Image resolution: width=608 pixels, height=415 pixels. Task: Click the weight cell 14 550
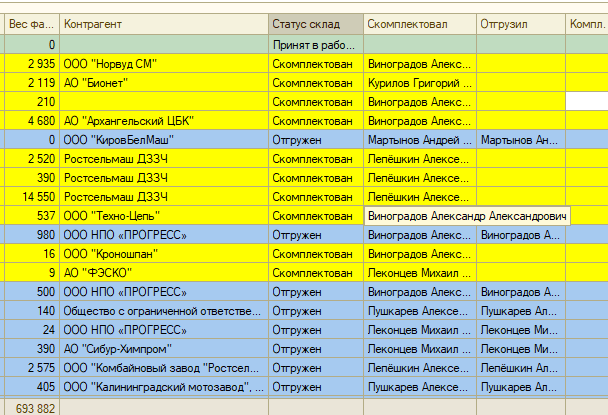tap(32, 197)
